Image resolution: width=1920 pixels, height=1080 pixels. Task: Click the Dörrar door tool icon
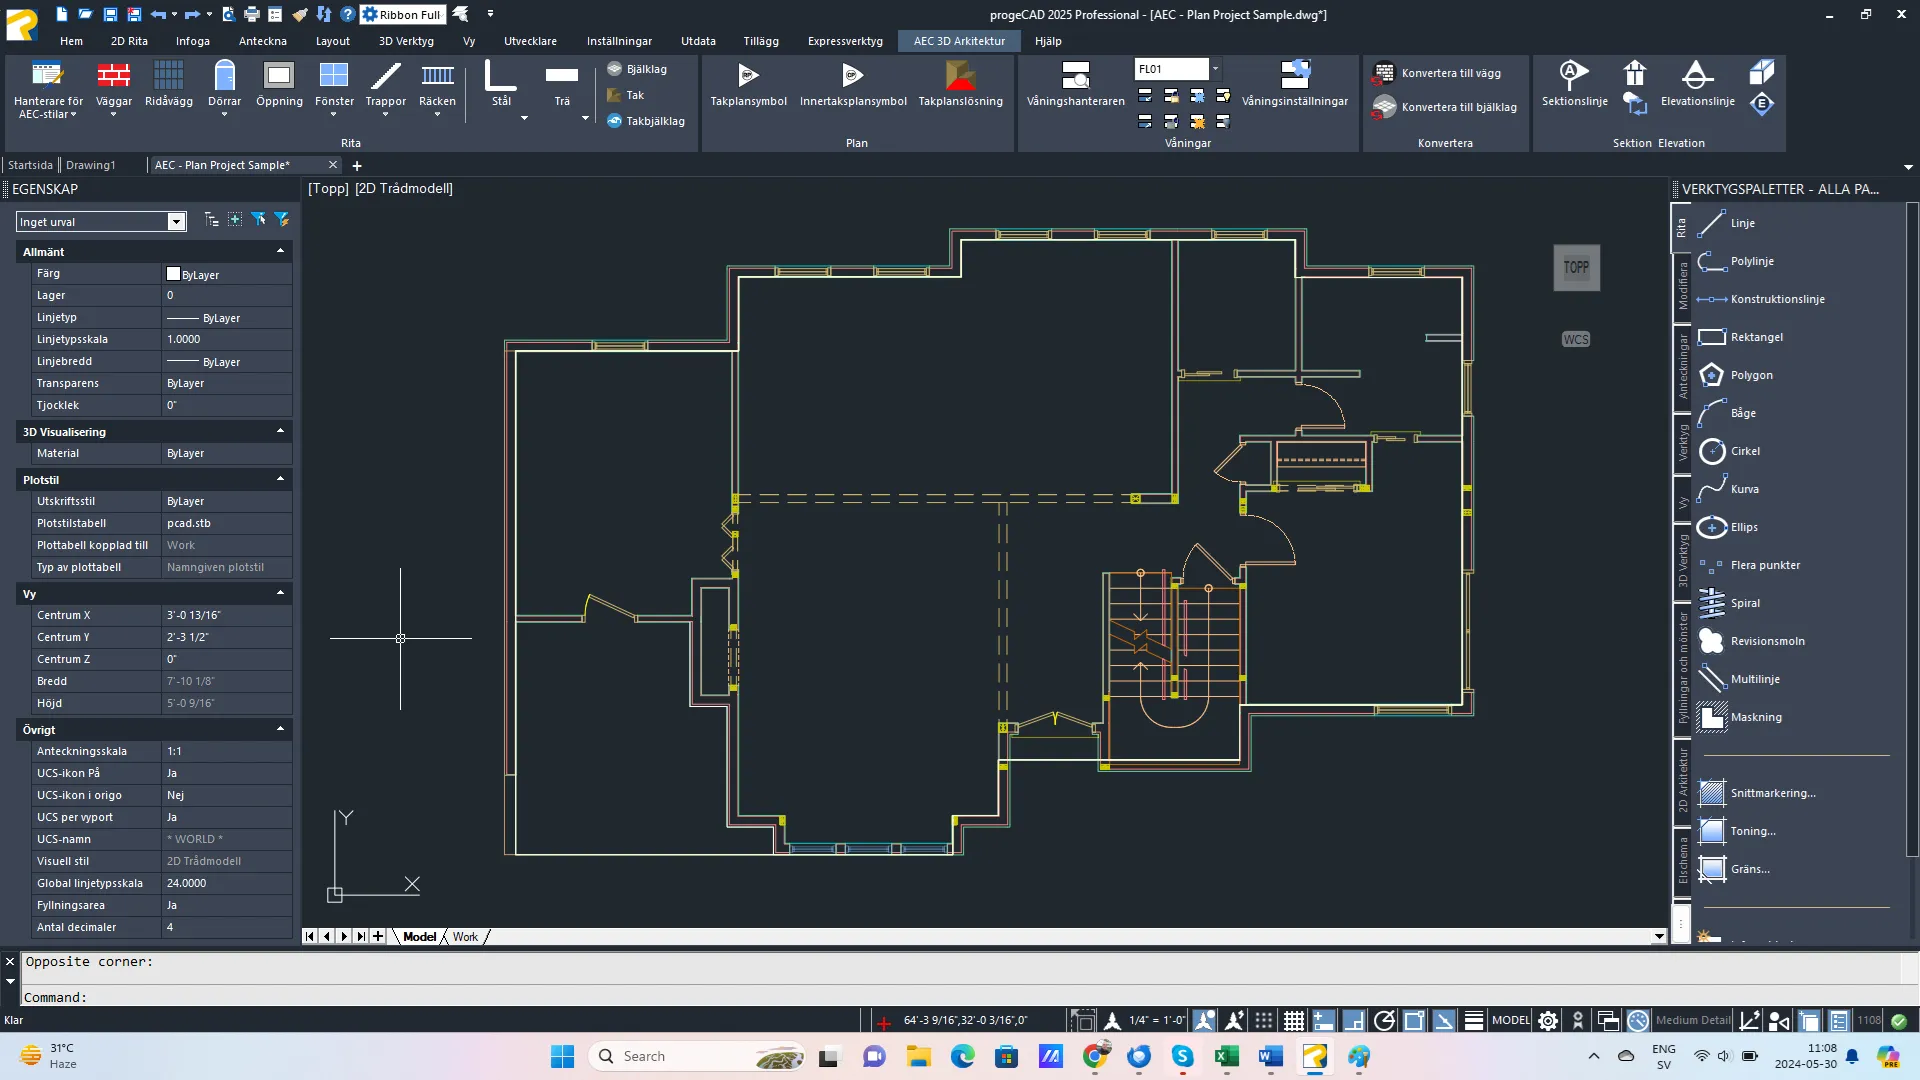point(224,77)
